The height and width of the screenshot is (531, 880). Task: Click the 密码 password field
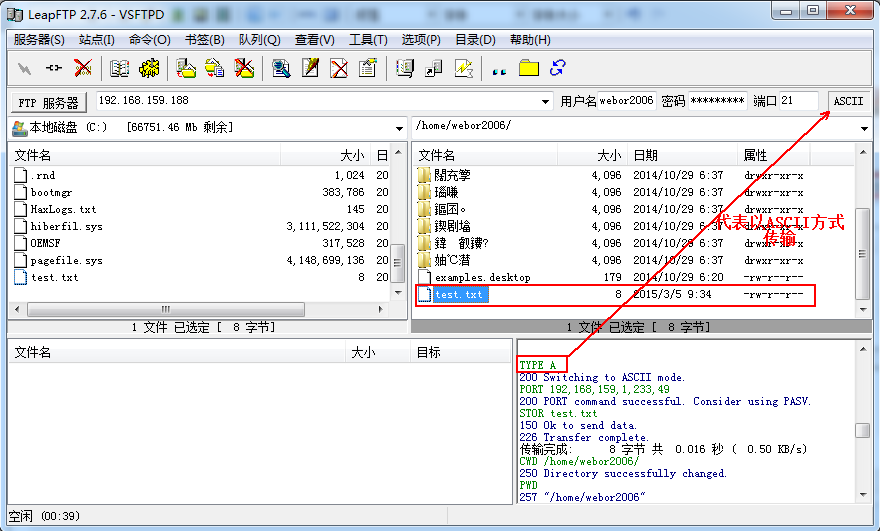coord(718,101)
